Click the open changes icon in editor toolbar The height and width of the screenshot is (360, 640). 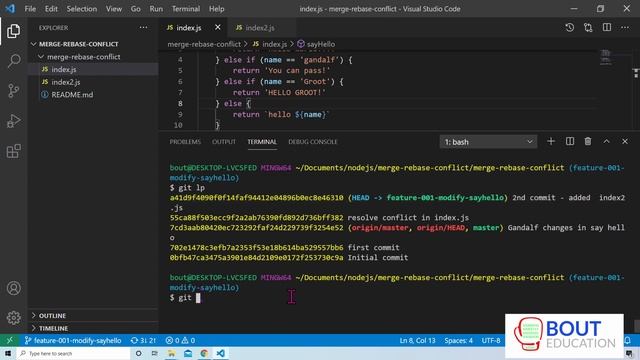click(588, 27)
